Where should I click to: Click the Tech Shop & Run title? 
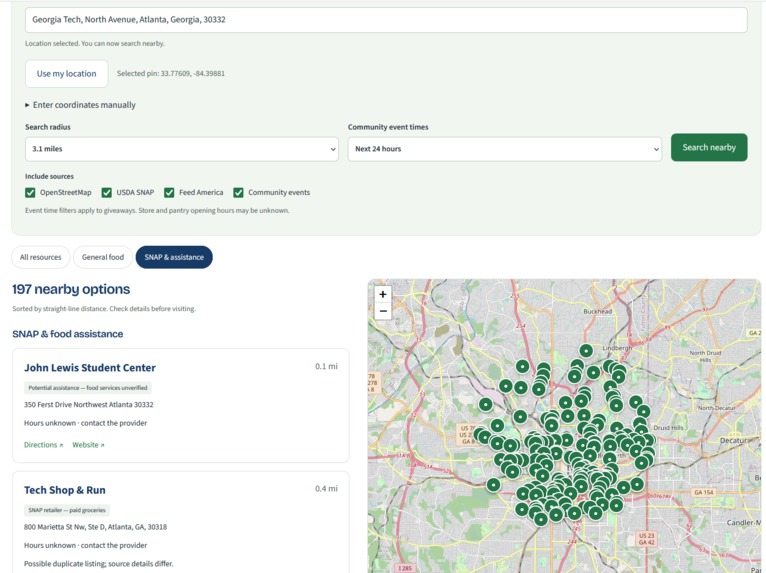tap(65, 490)
